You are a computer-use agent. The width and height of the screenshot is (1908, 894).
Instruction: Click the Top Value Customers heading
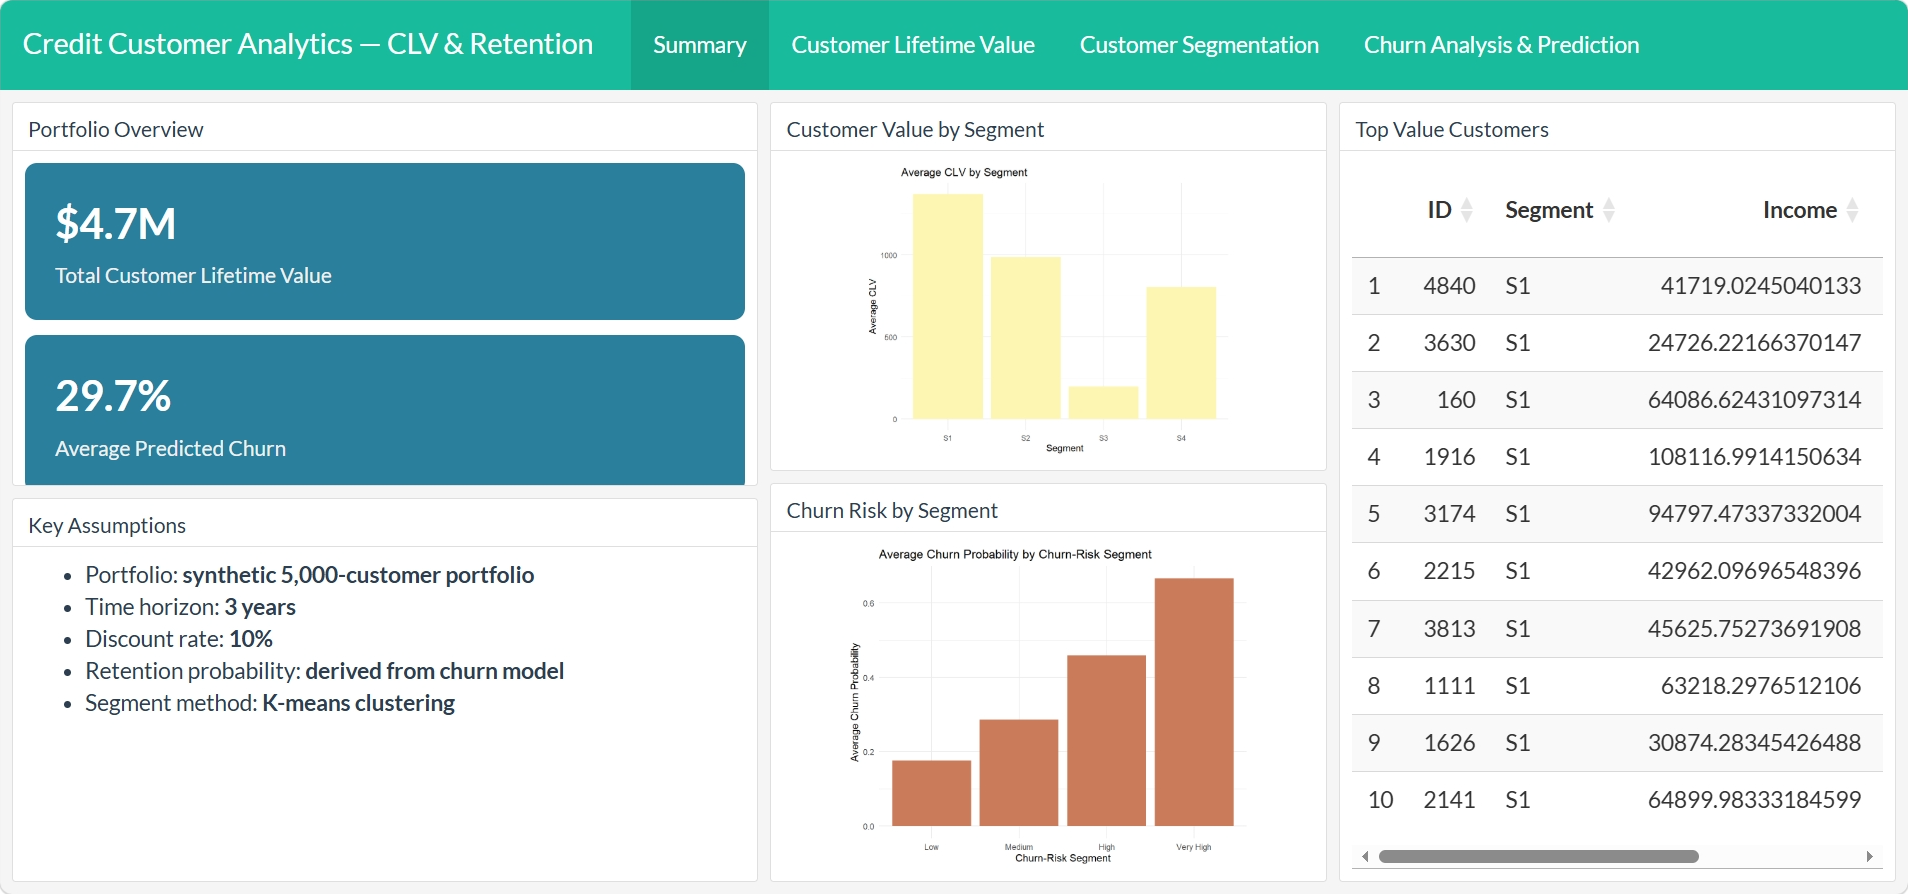point(1452,129)
